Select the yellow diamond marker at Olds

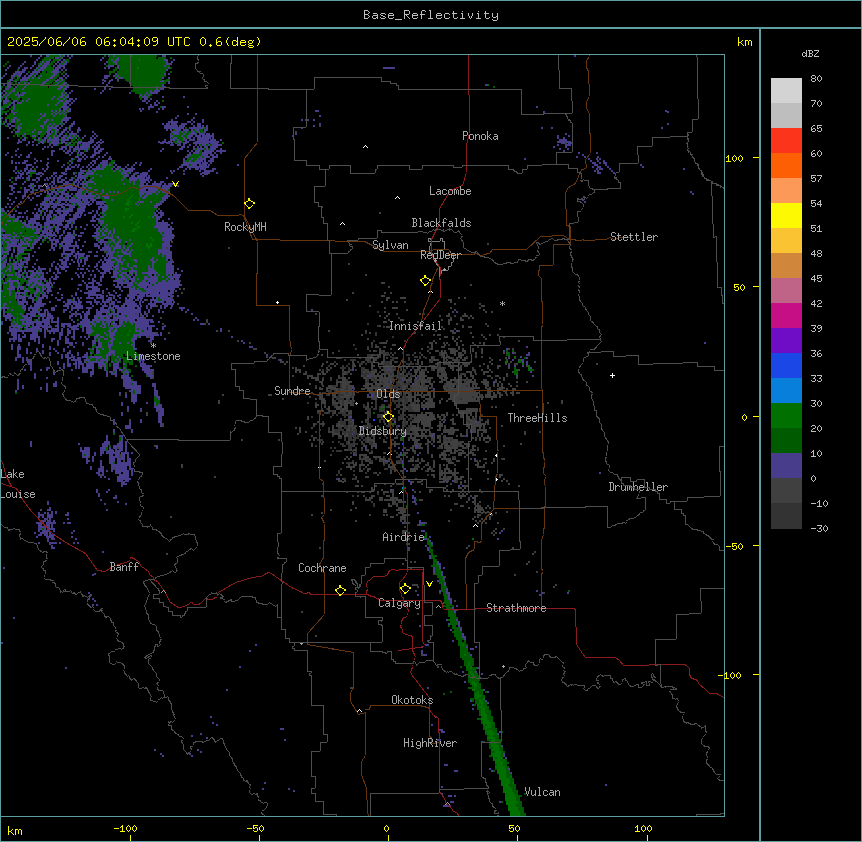click(388, 417)
